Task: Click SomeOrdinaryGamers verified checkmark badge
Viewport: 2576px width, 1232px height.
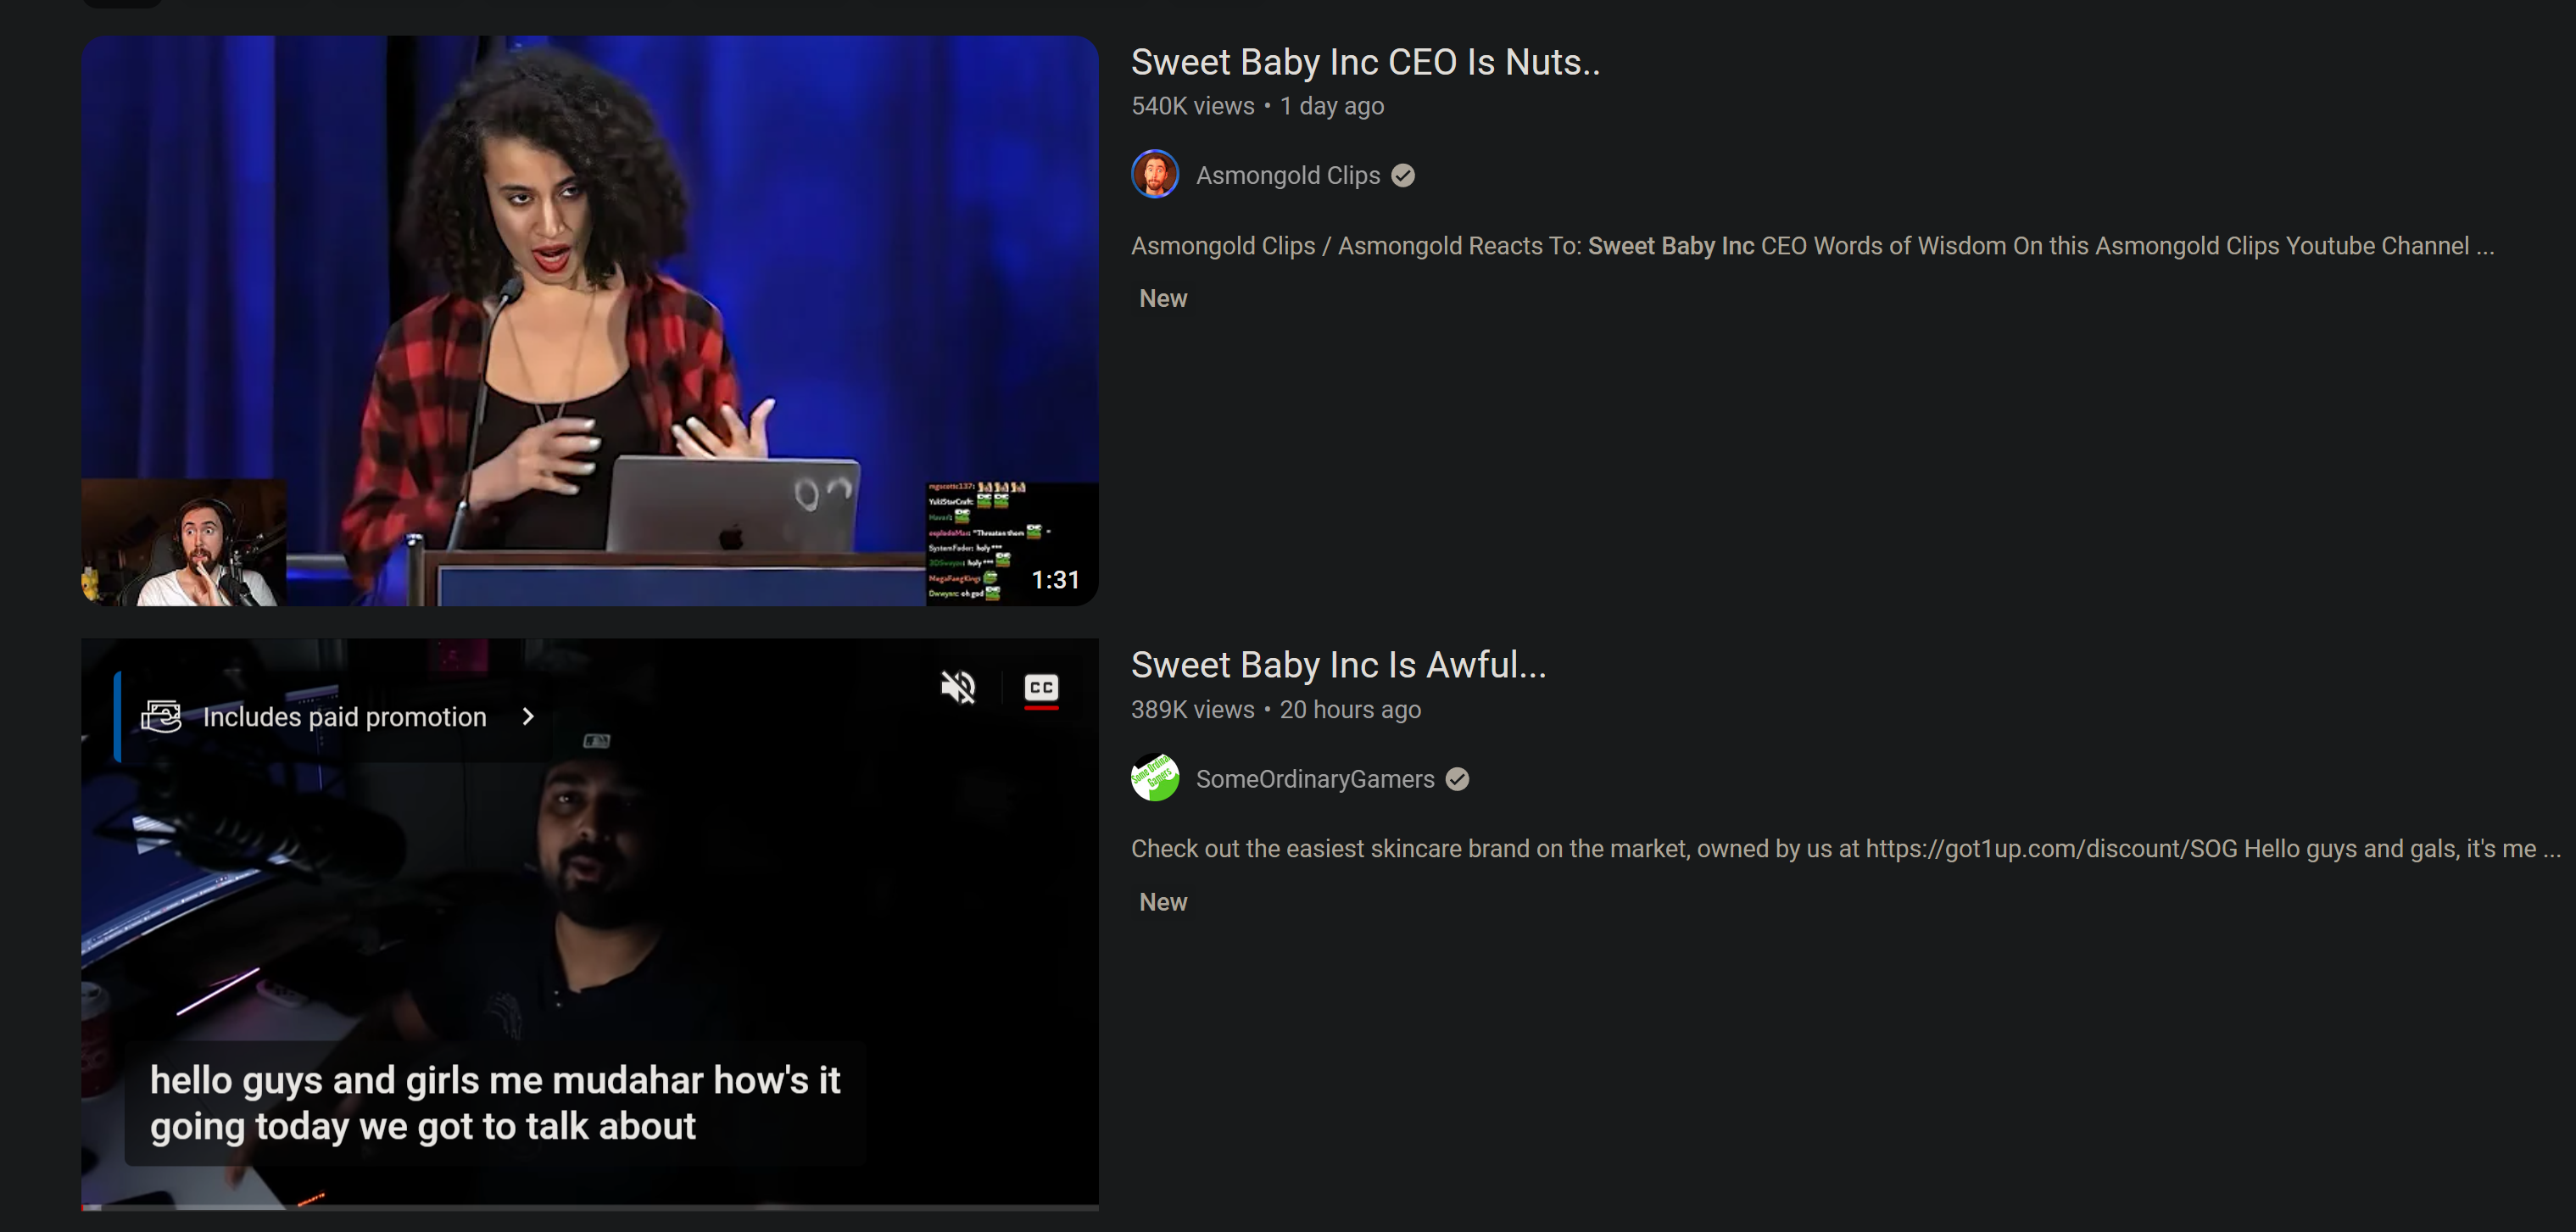Action: (1457, 779)
